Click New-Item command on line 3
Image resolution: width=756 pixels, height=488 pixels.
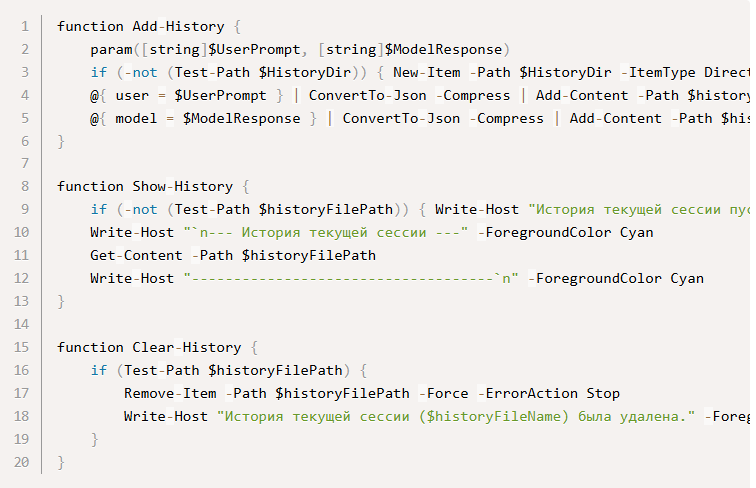pyautogui.click(x=430, y=72)
